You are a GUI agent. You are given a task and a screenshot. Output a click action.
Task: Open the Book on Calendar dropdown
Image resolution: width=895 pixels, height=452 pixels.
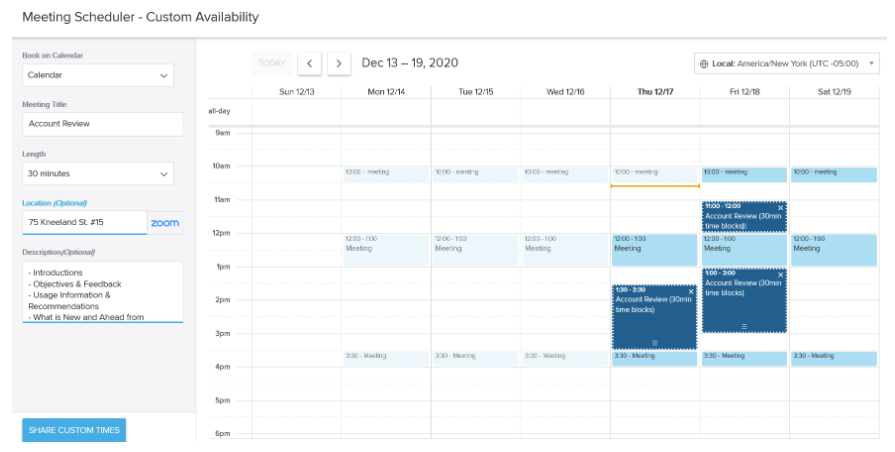click(x=98, y=75)
